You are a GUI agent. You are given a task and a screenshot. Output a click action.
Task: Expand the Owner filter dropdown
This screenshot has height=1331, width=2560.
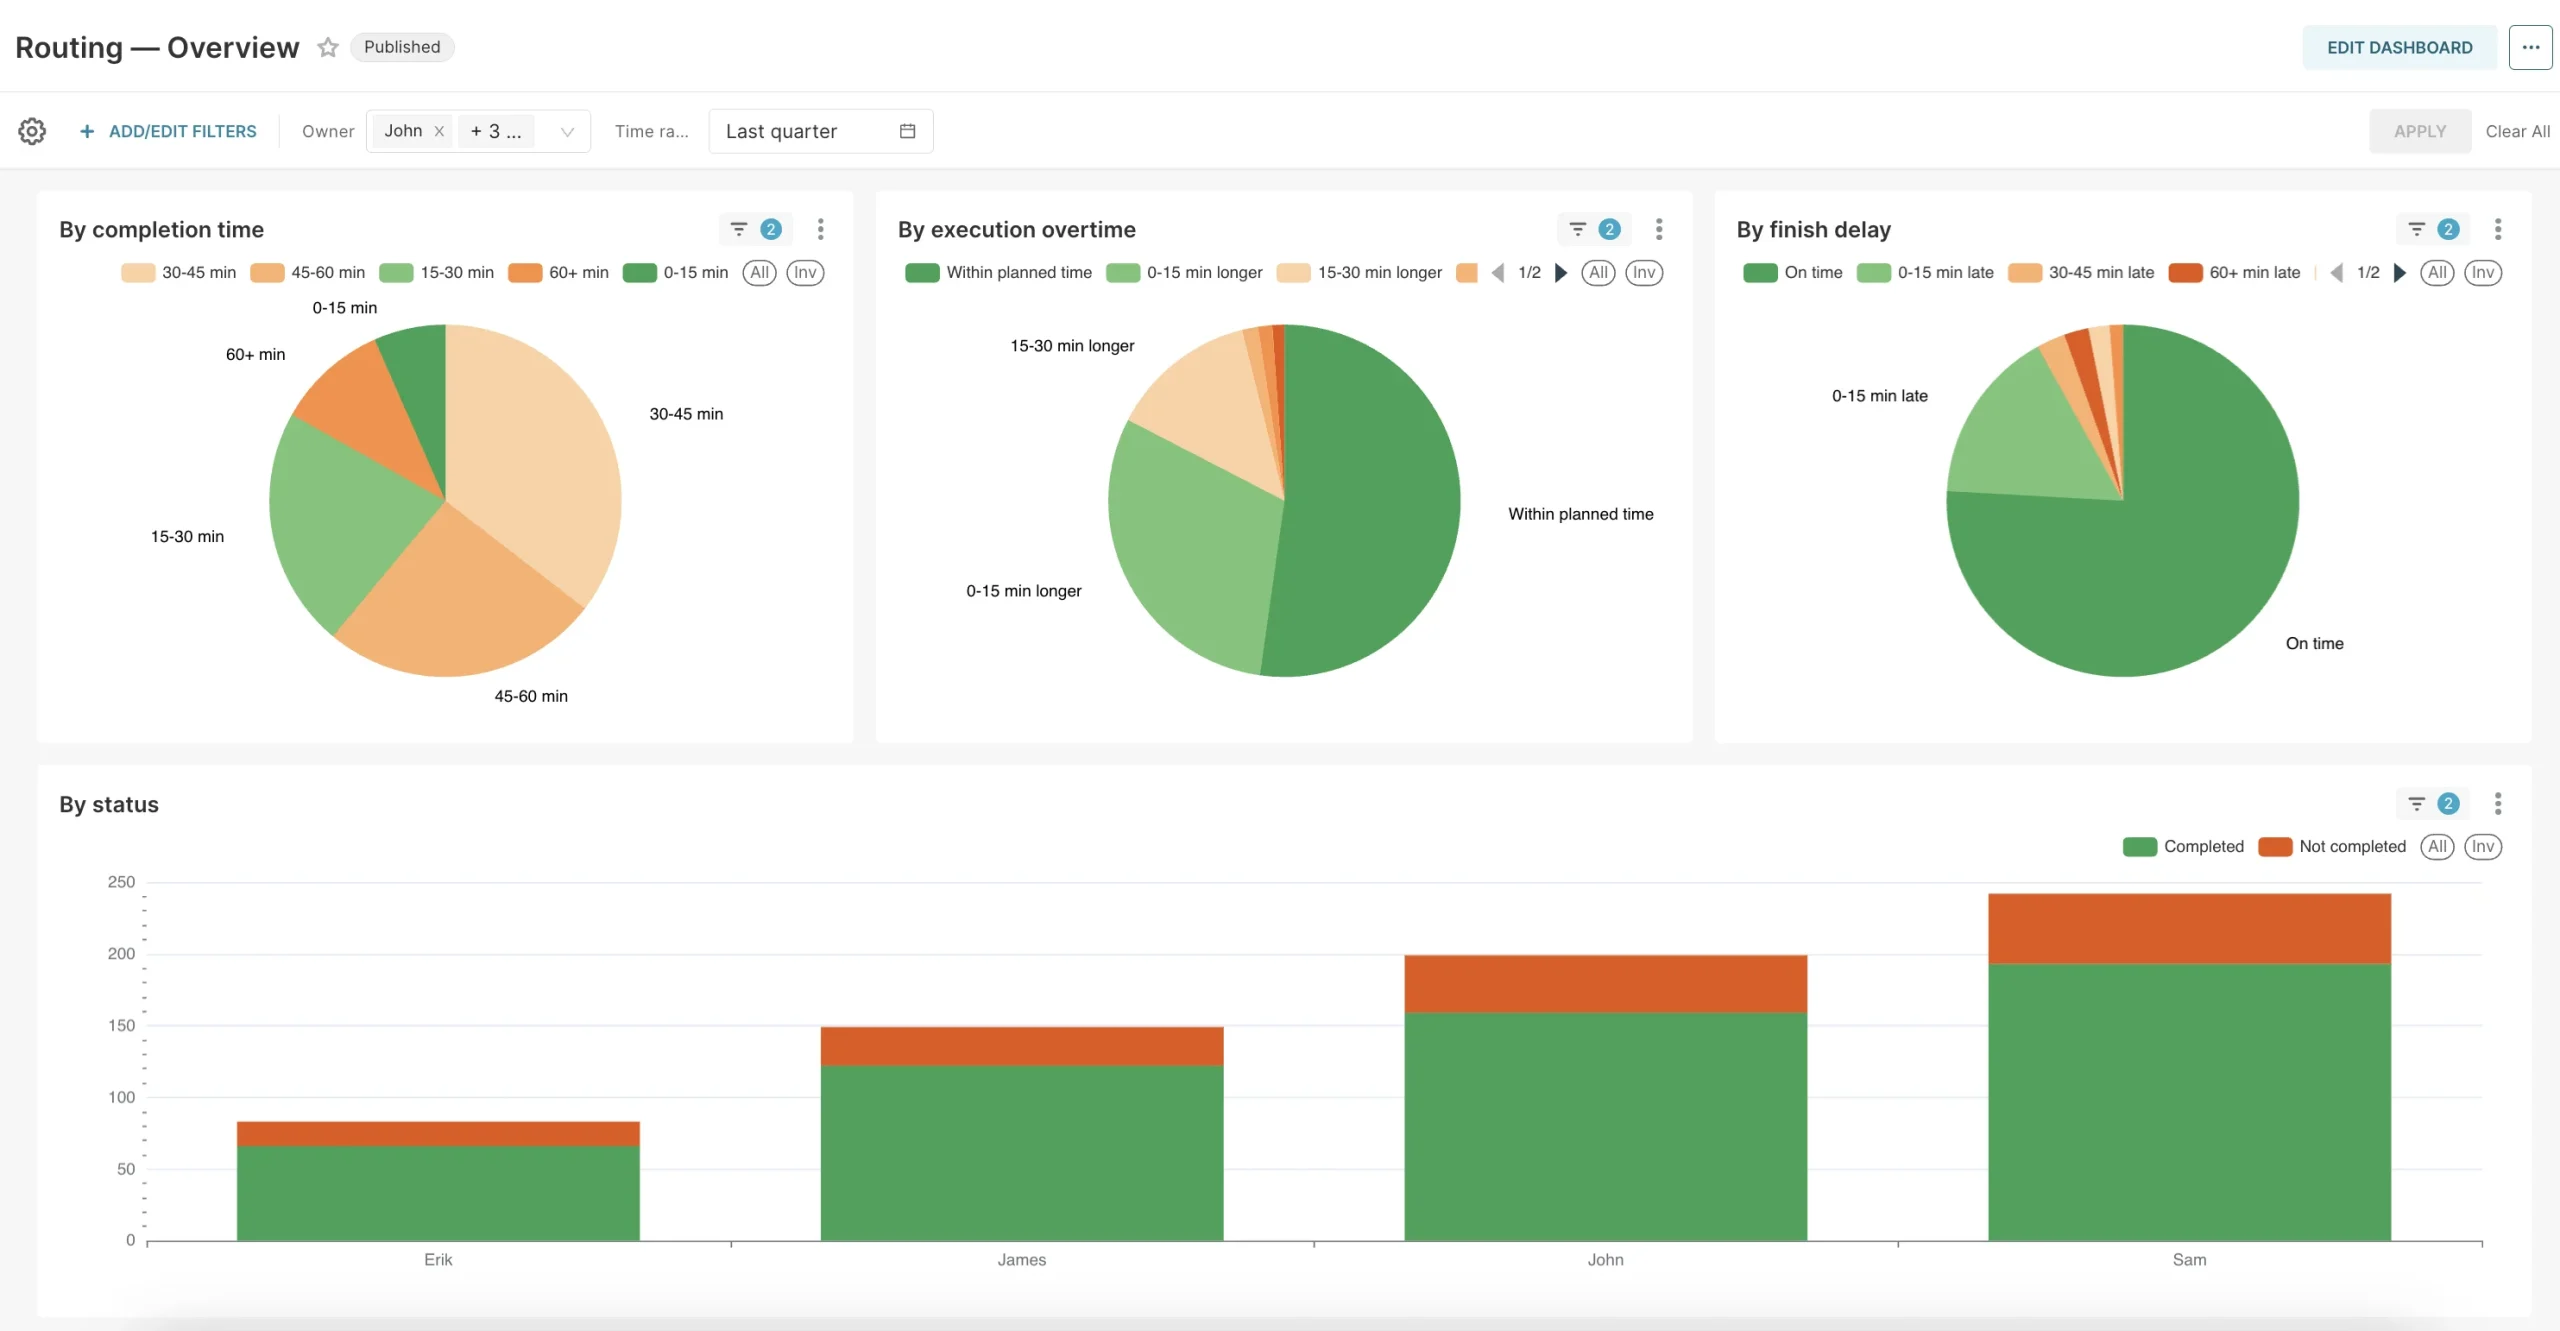click(567, 132)
